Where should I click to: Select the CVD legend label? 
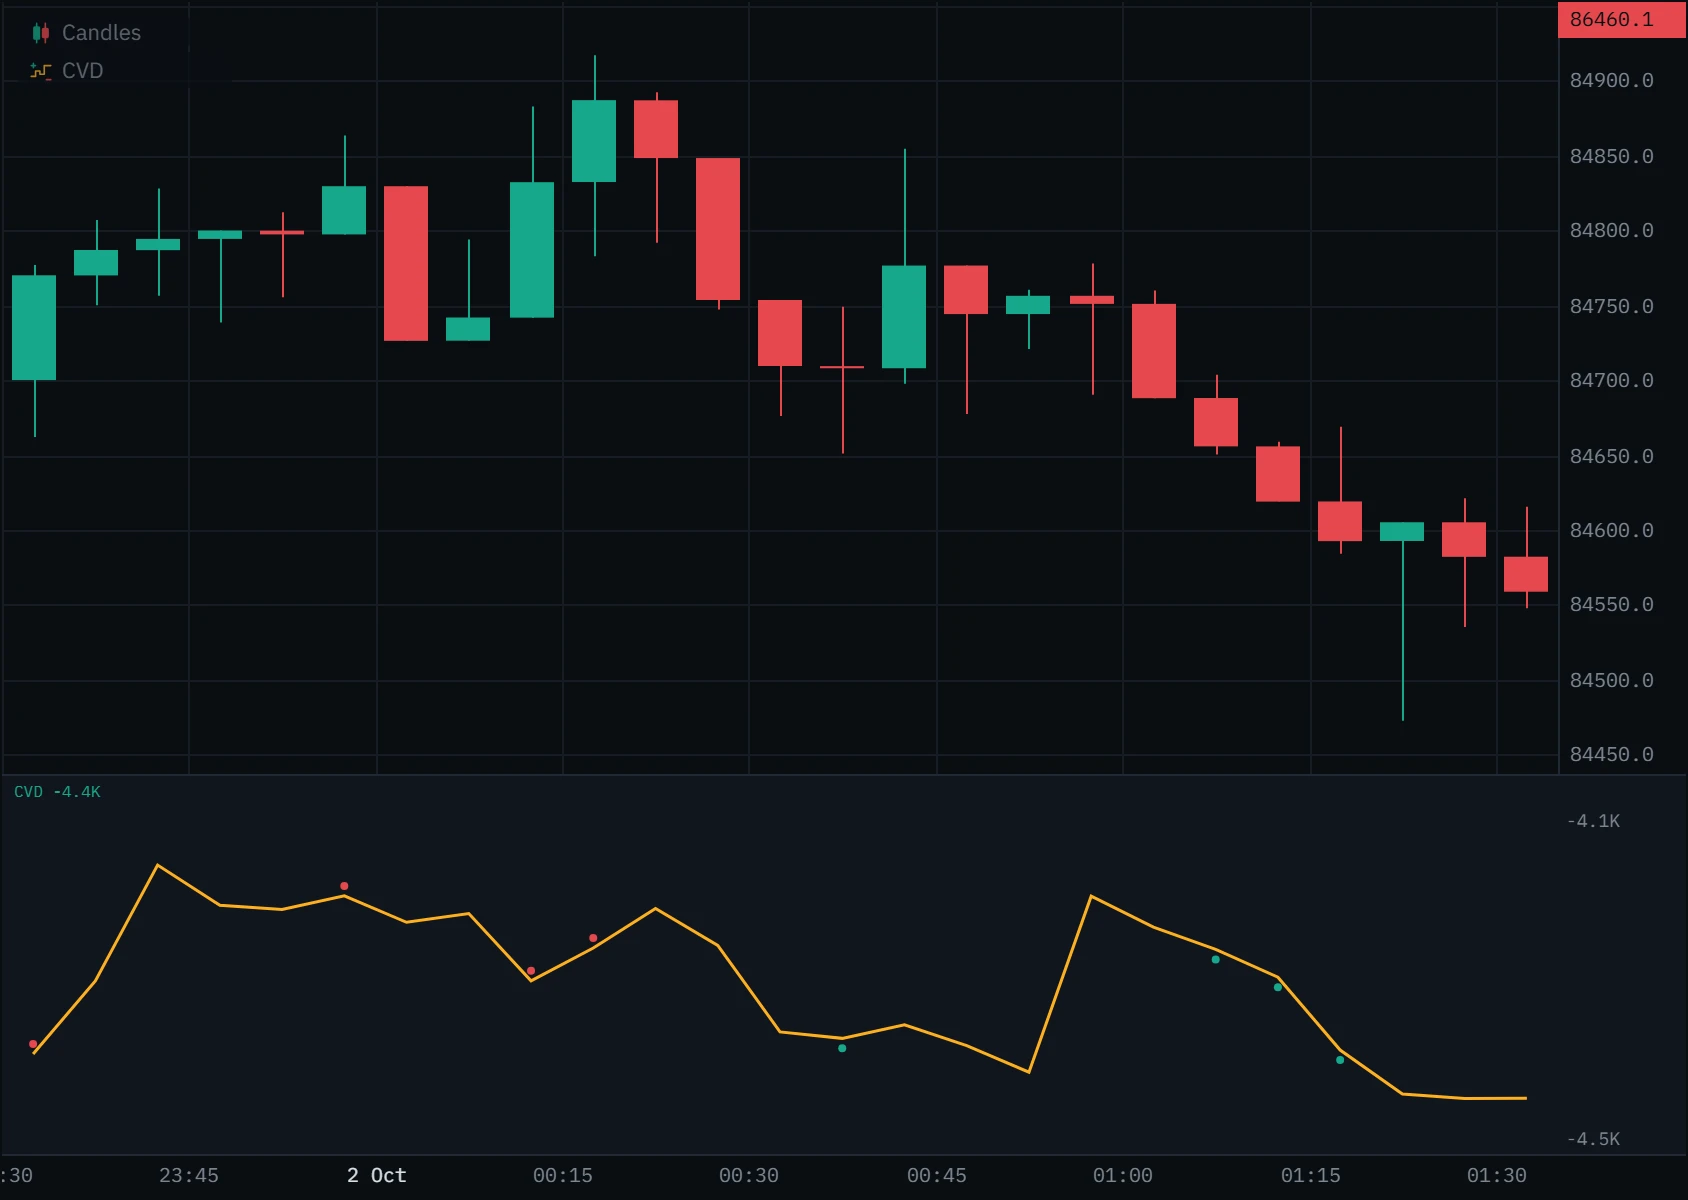tap(82, 71)
